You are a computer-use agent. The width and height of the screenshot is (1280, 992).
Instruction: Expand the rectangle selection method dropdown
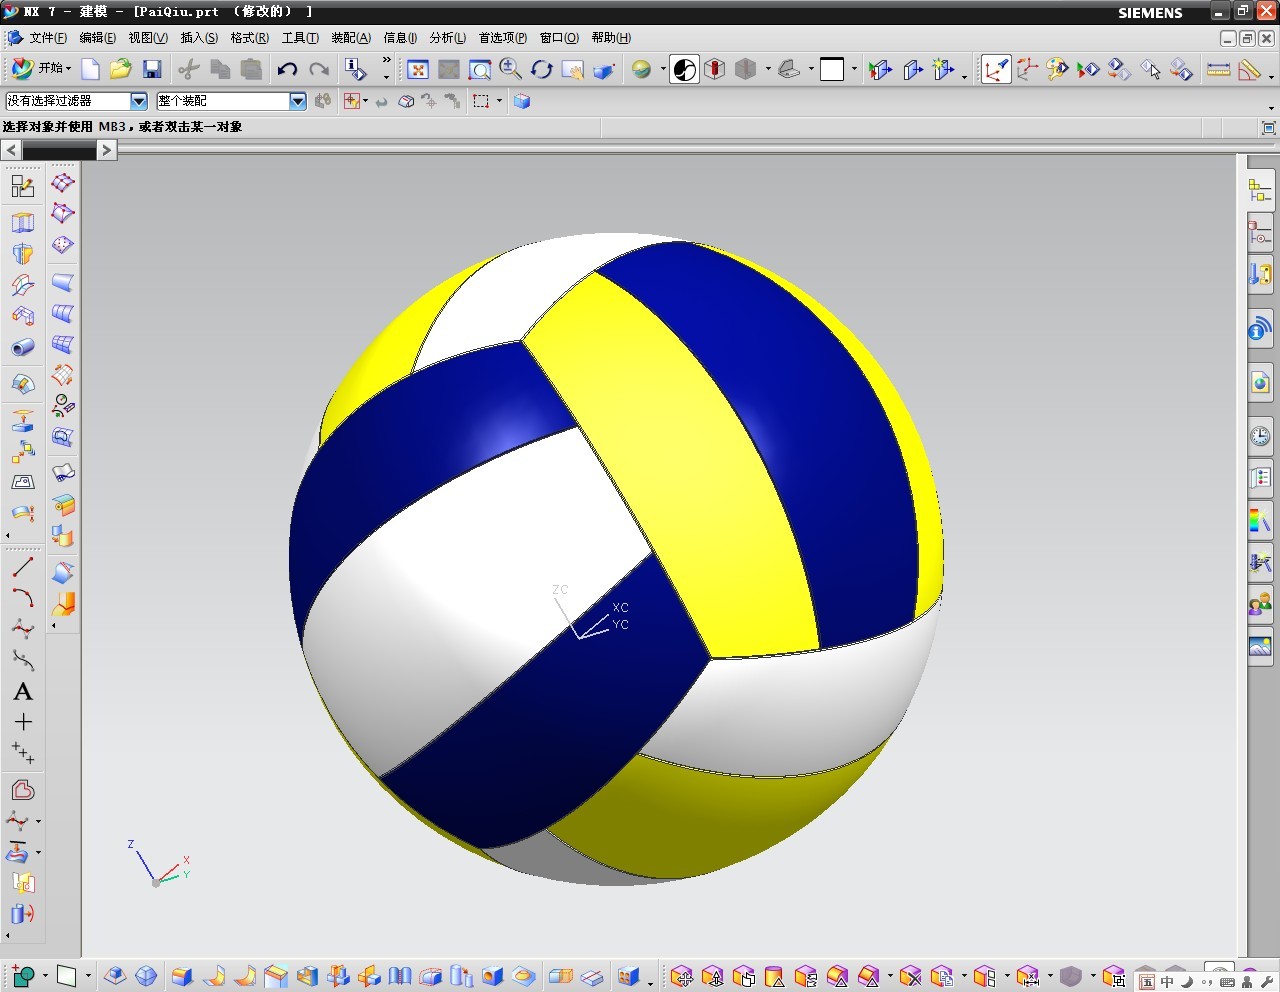point(497,101)
